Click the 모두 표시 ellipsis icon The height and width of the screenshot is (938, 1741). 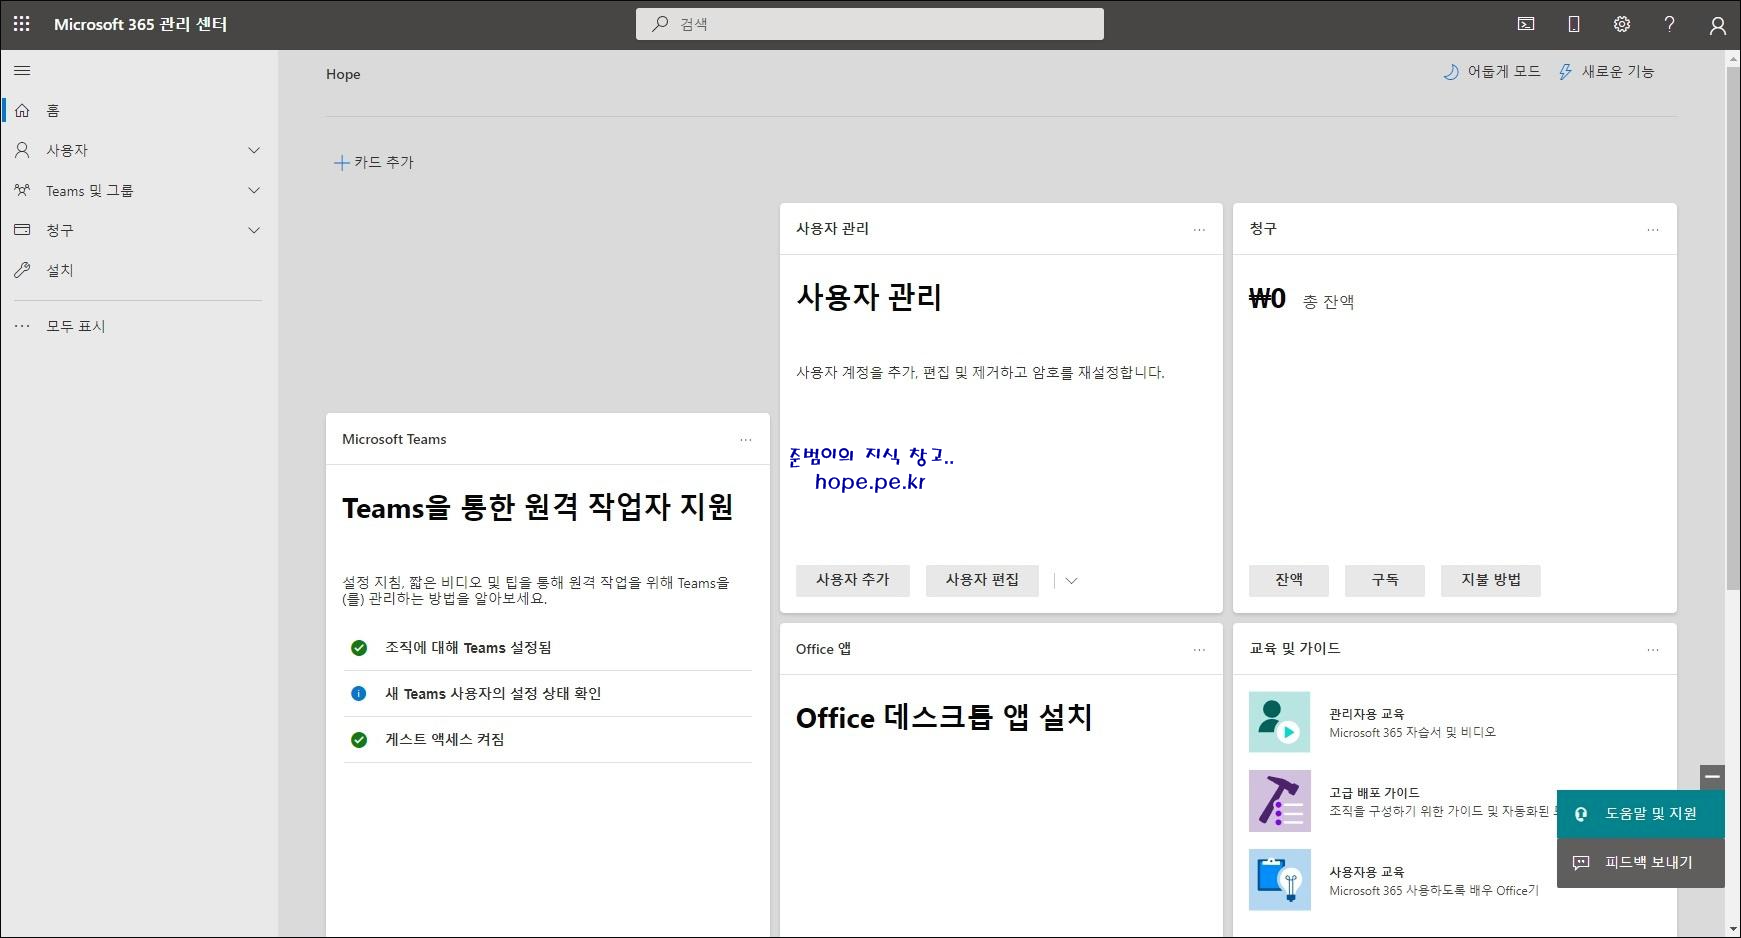(22, 326)
